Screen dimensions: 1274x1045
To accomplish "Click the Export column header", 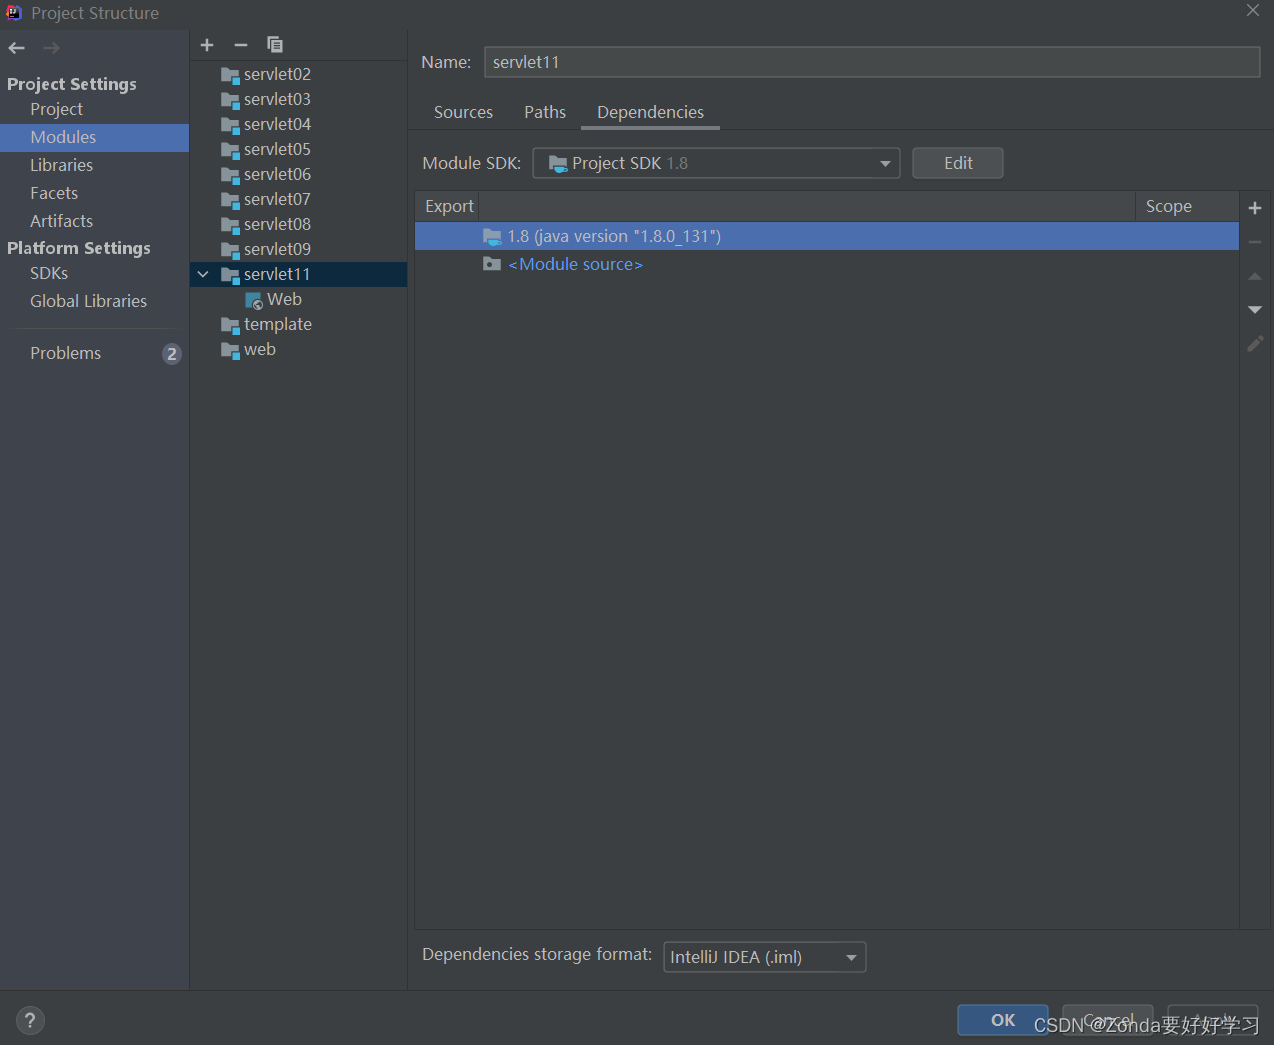I will [449, 206].
